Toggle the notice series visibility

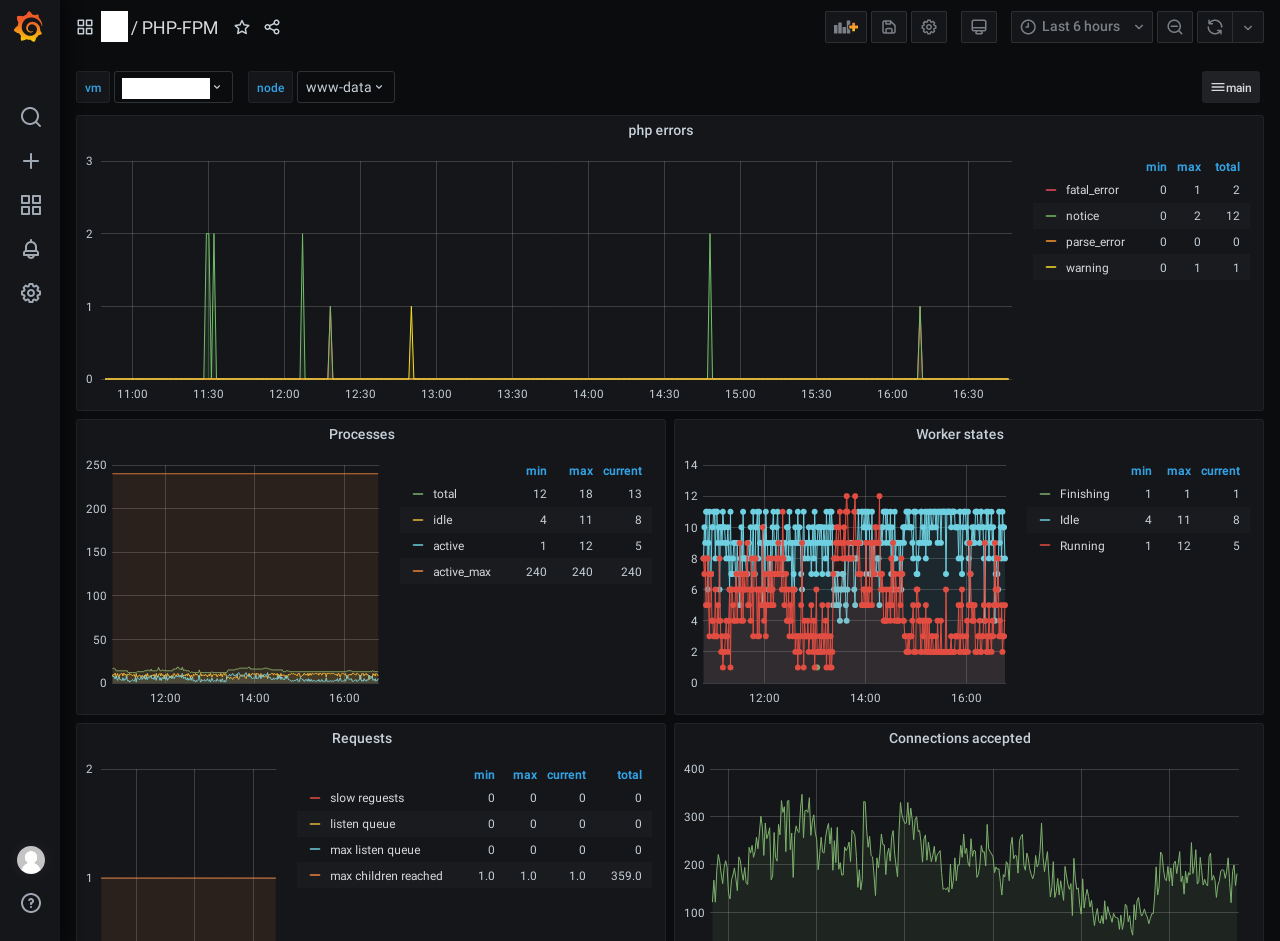click(x=1081, y=216)
